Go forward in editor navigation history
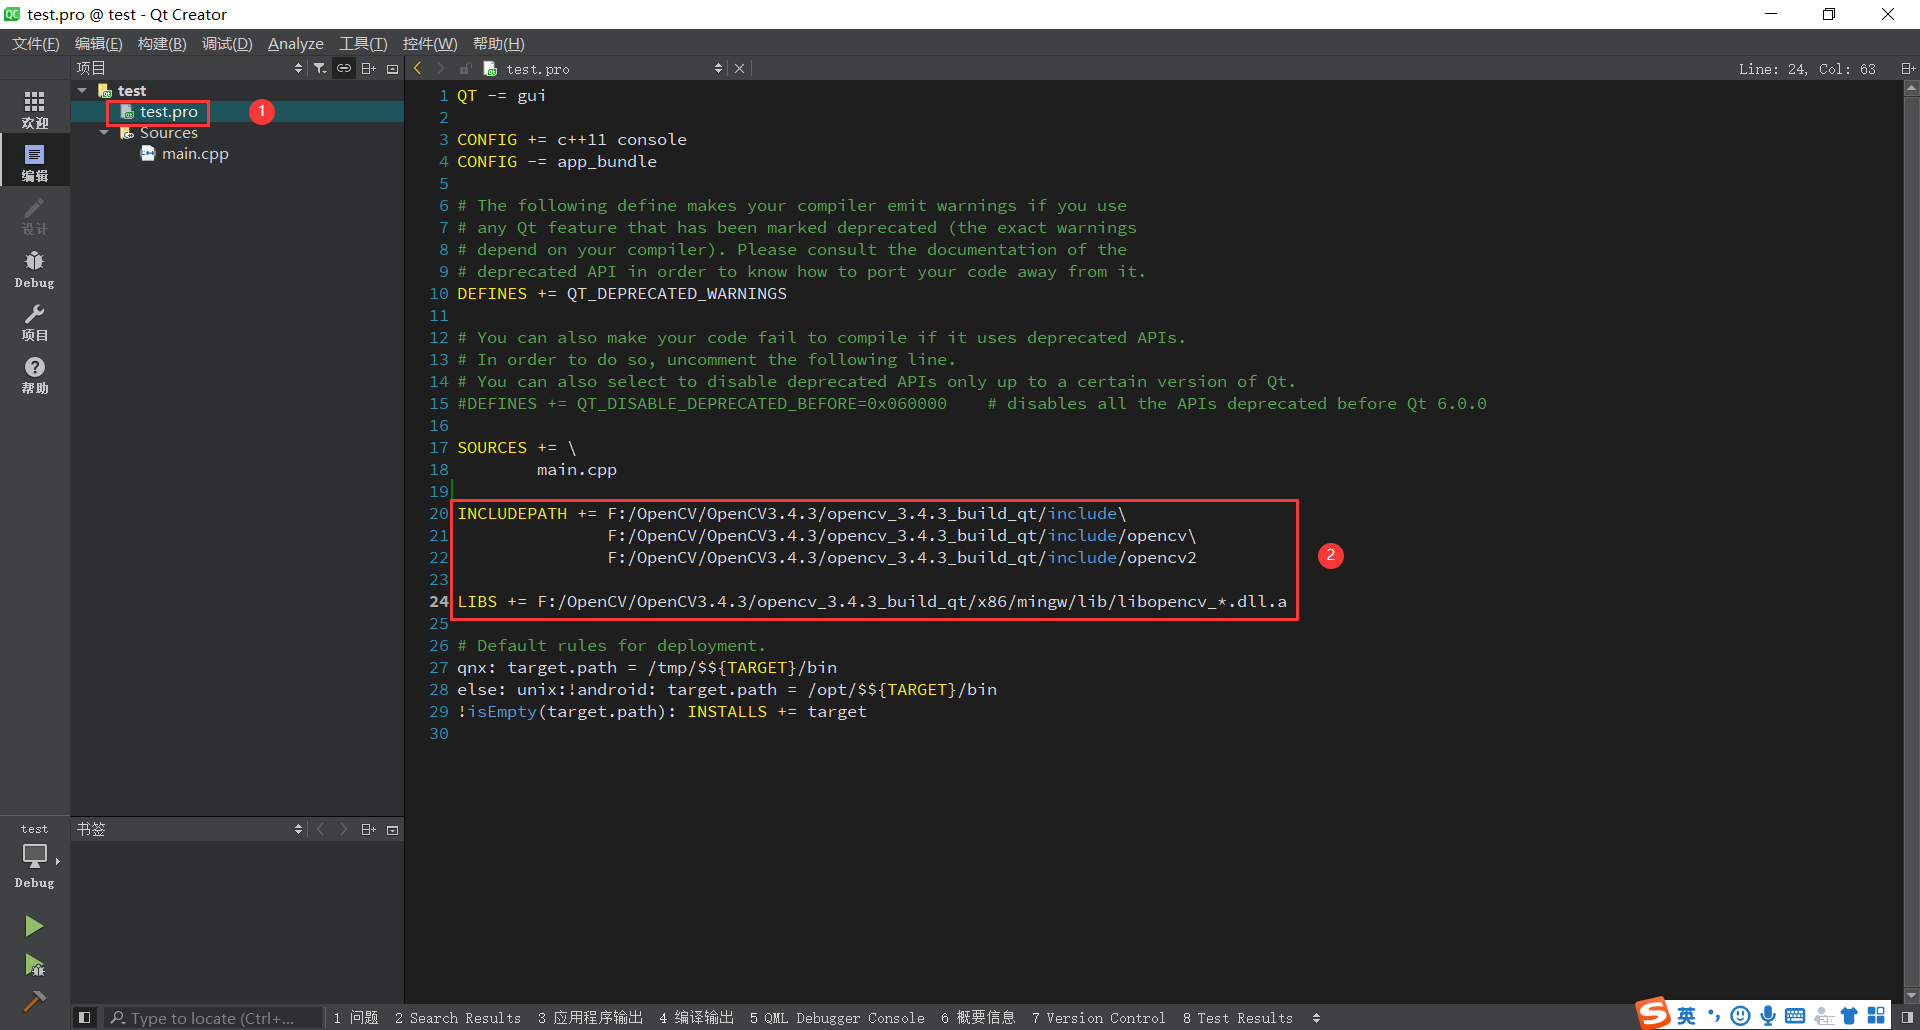The height and width of the screenshot is (1030, 1920). tap(440, 68)
